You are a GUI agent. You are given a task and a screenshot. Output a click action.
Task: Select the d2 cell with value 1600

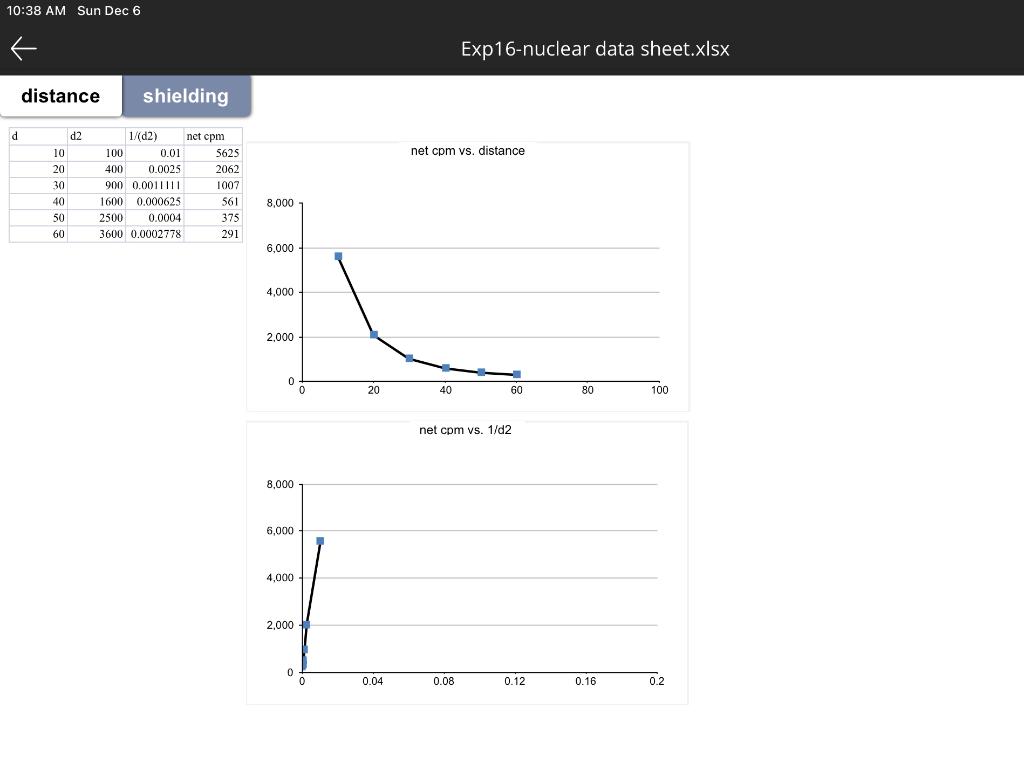97,202
